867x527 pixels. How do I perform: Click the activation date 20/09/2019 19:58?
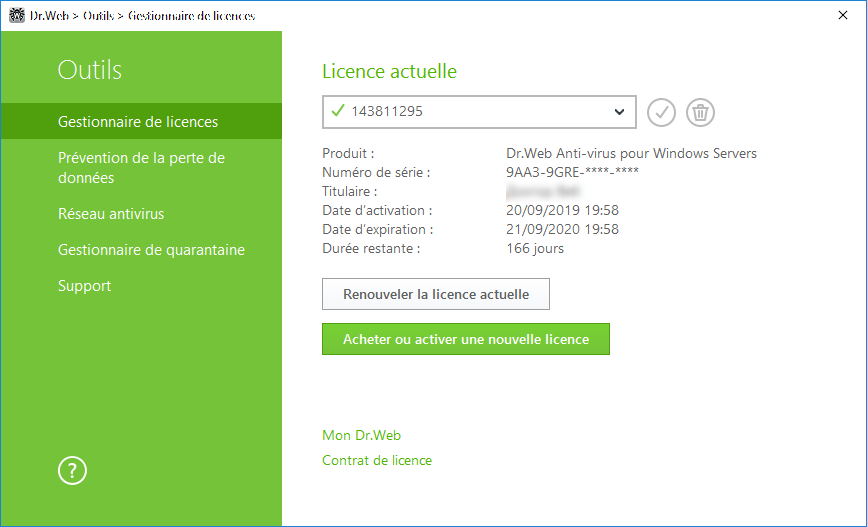(562, 210)
